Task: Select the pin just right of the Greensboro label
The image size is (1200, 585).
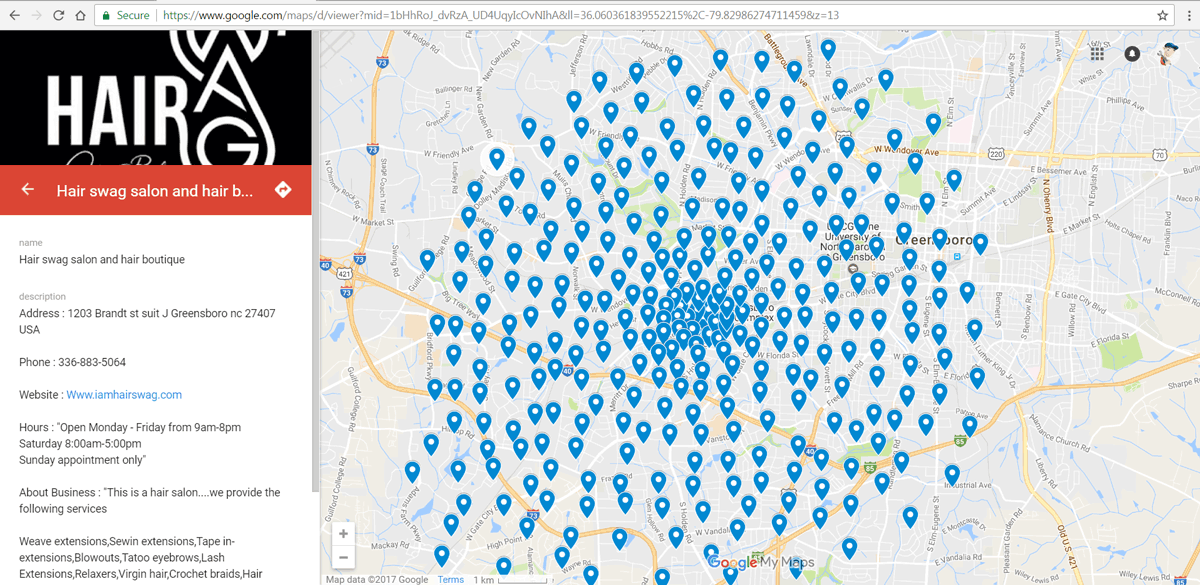Action: [980, 244]
